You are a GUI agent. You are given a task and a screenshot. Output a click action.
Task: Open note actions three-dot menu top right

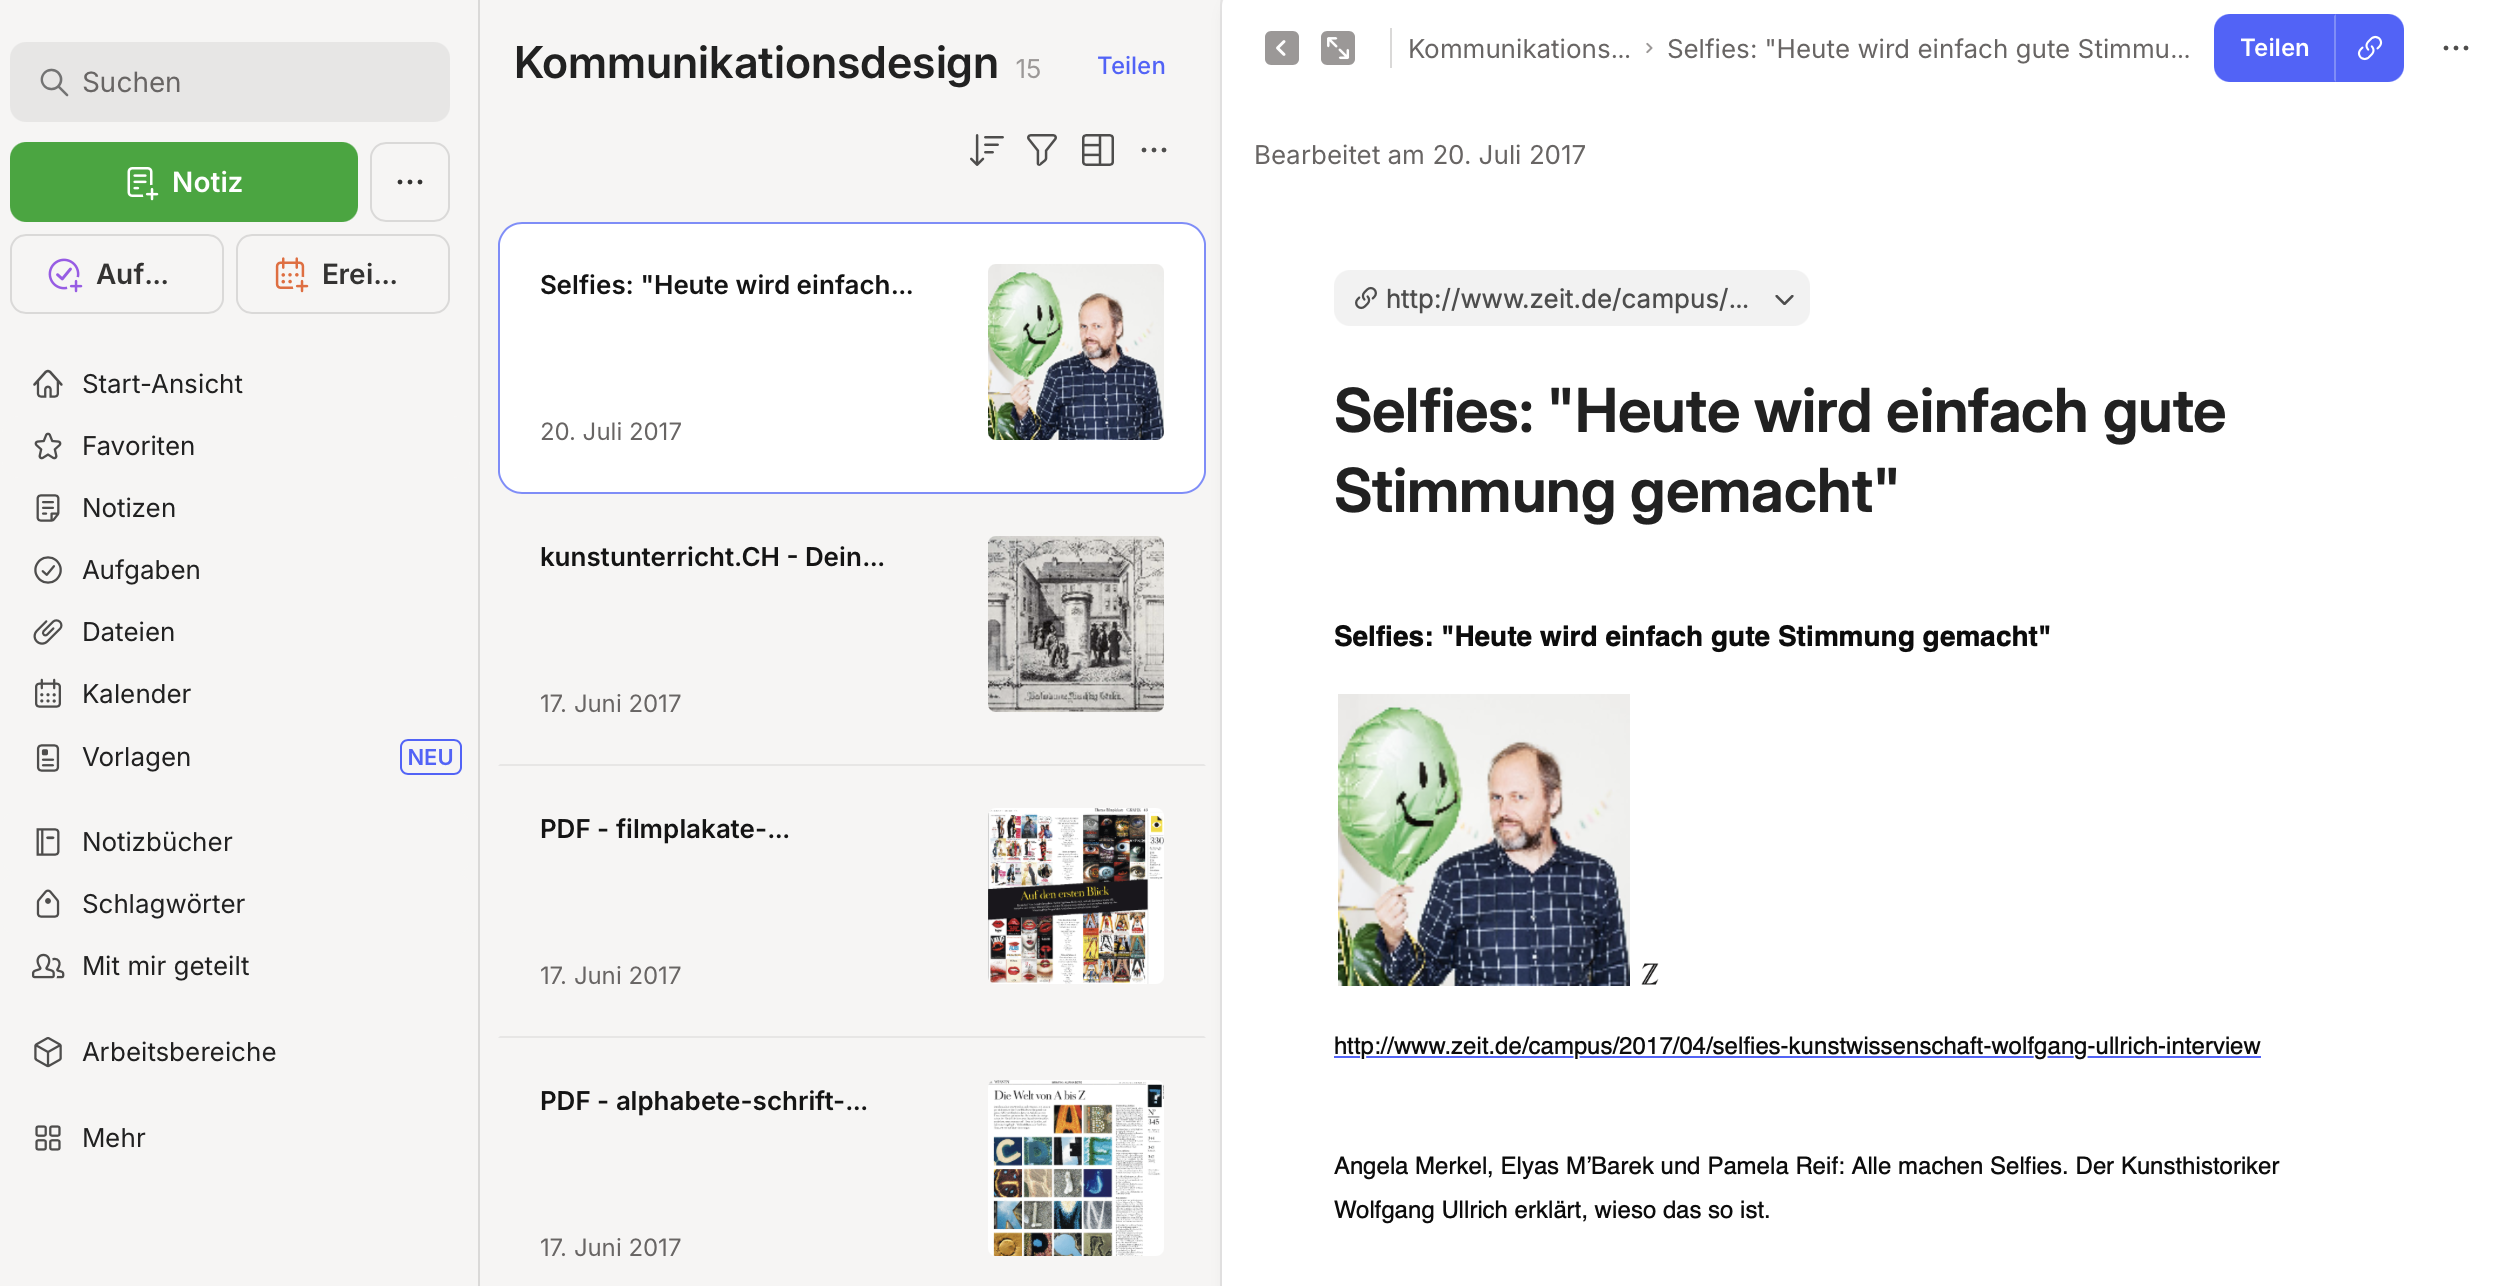pyautogui.click(x=2455, y=48)
